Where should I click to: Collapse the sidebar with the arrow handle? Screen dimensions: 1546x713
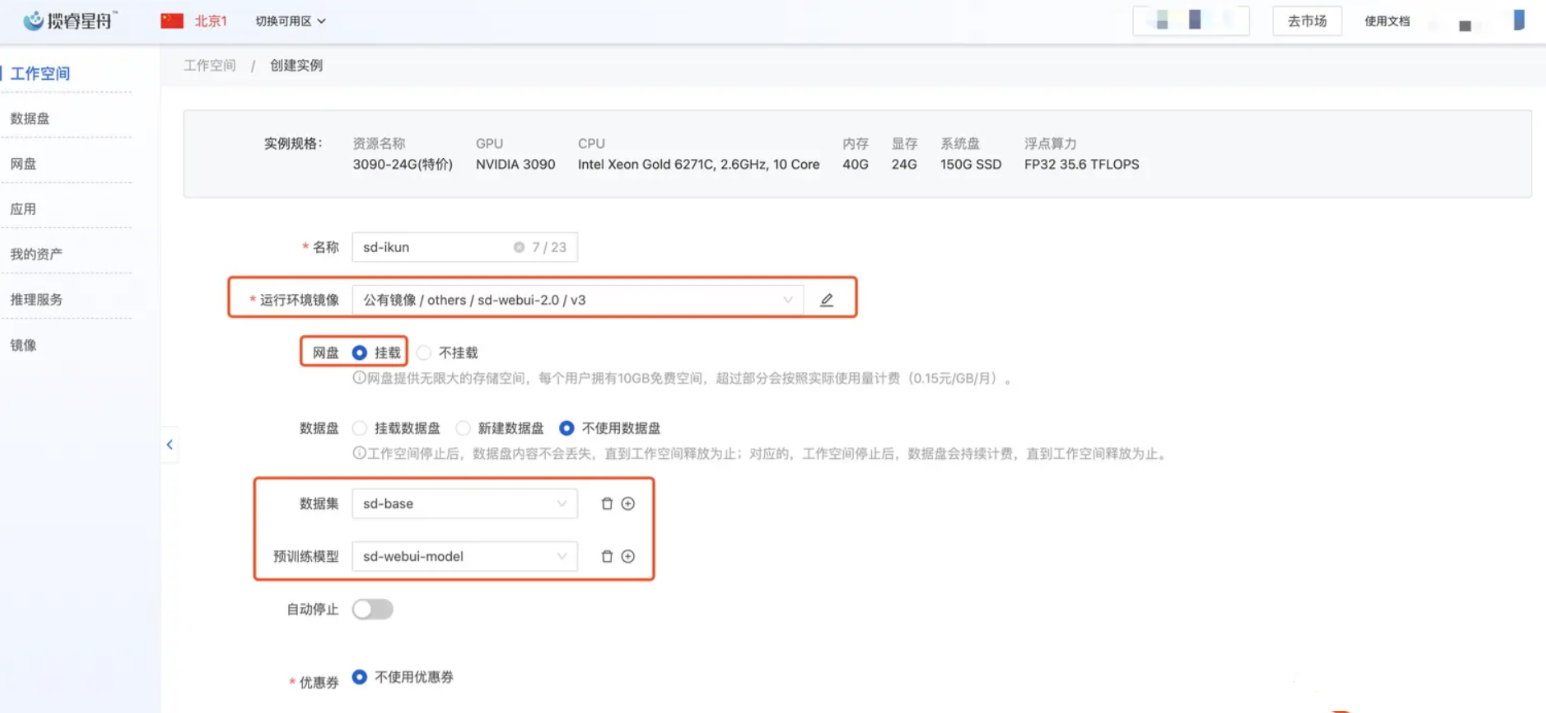tap(170, 445)
